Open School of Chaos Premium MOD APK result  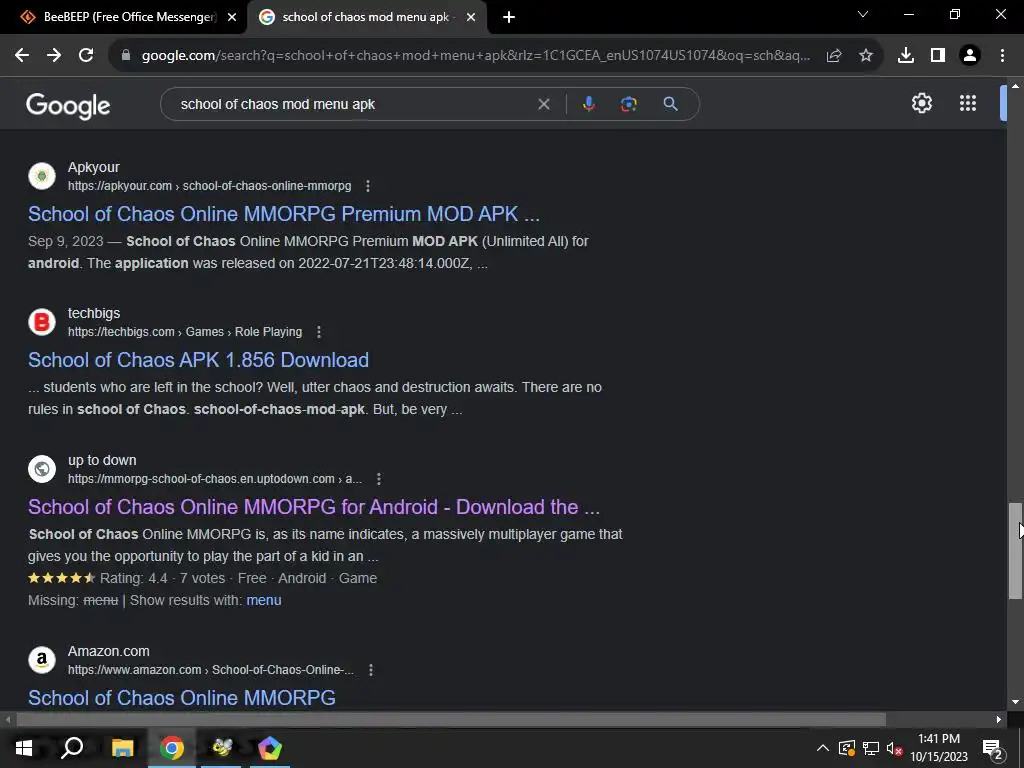[x=284, y=214]
